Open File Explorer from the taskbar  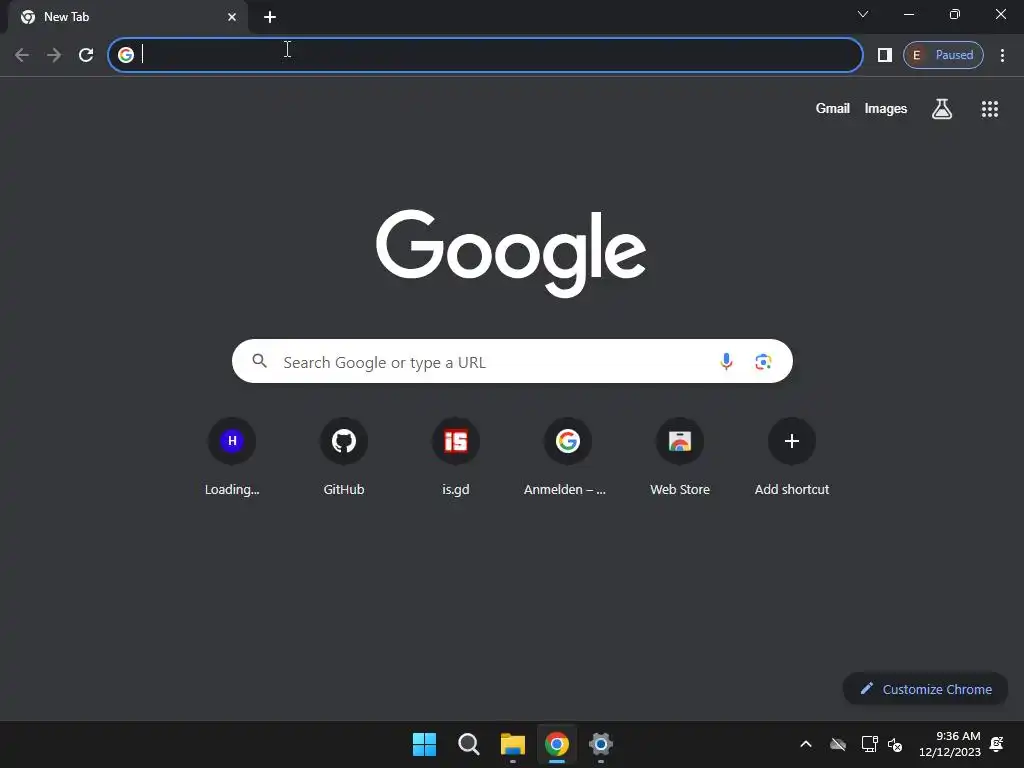513,744
